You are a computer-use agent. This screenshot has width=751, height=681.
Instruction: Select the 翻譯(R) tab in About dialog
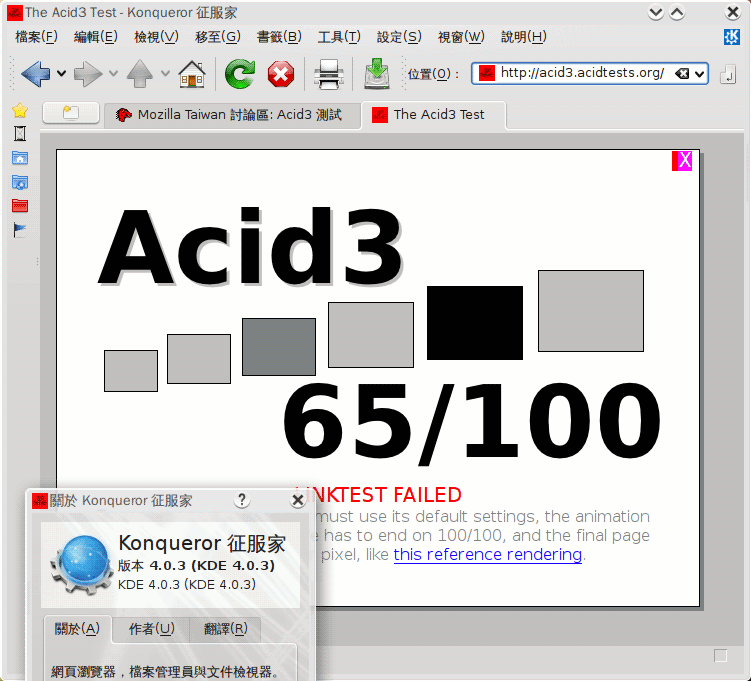[224, 629]
